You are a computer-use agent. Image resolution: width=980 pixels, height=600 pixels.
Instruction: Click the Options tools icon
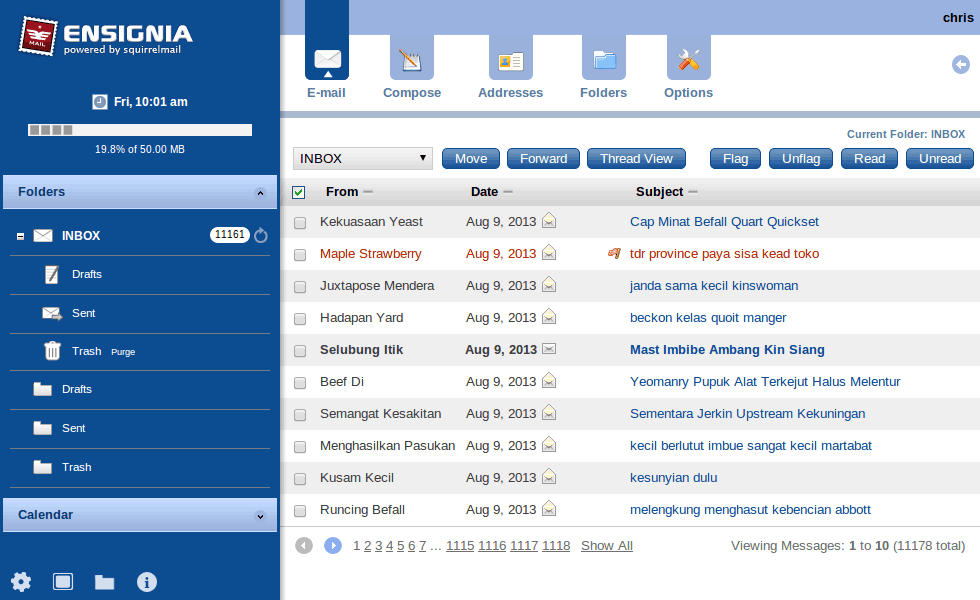click(688, 62)
